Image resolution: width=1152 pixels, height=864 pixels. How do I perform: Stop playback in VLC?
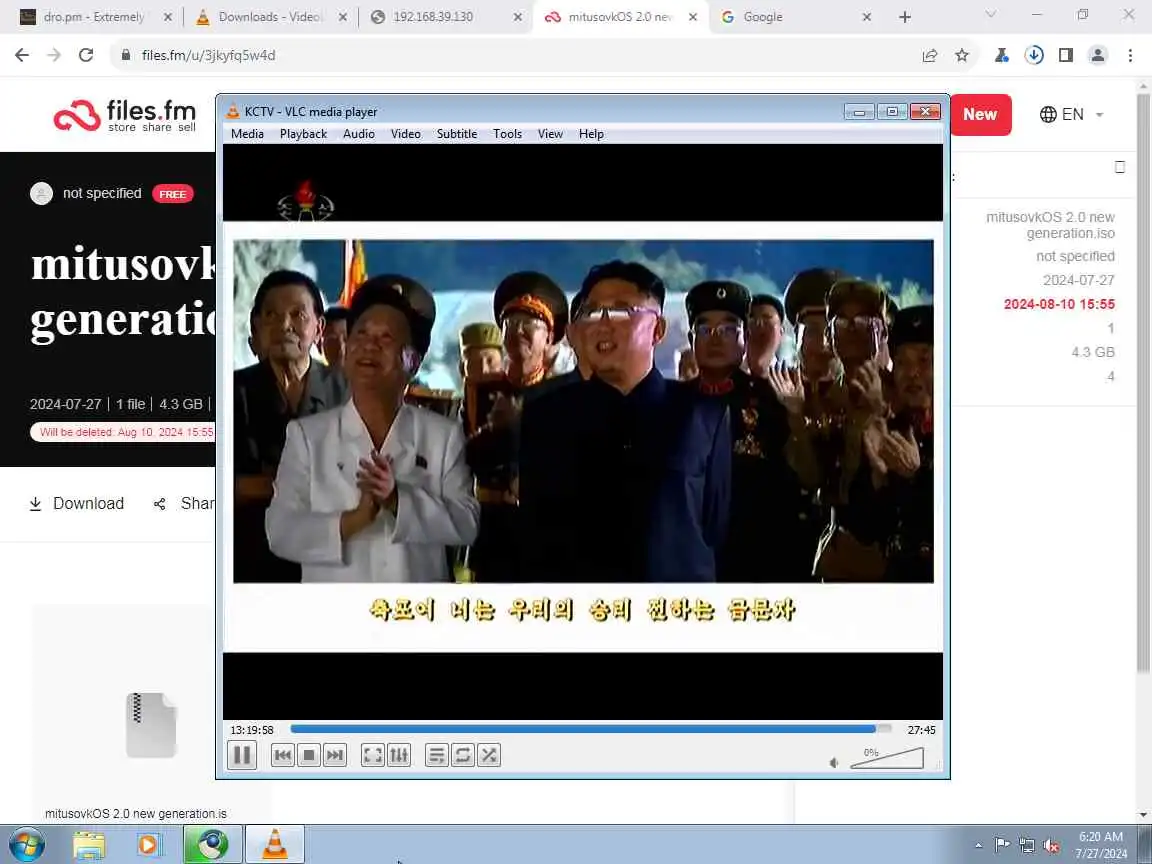pyautogui.click(x=309, y=755)
